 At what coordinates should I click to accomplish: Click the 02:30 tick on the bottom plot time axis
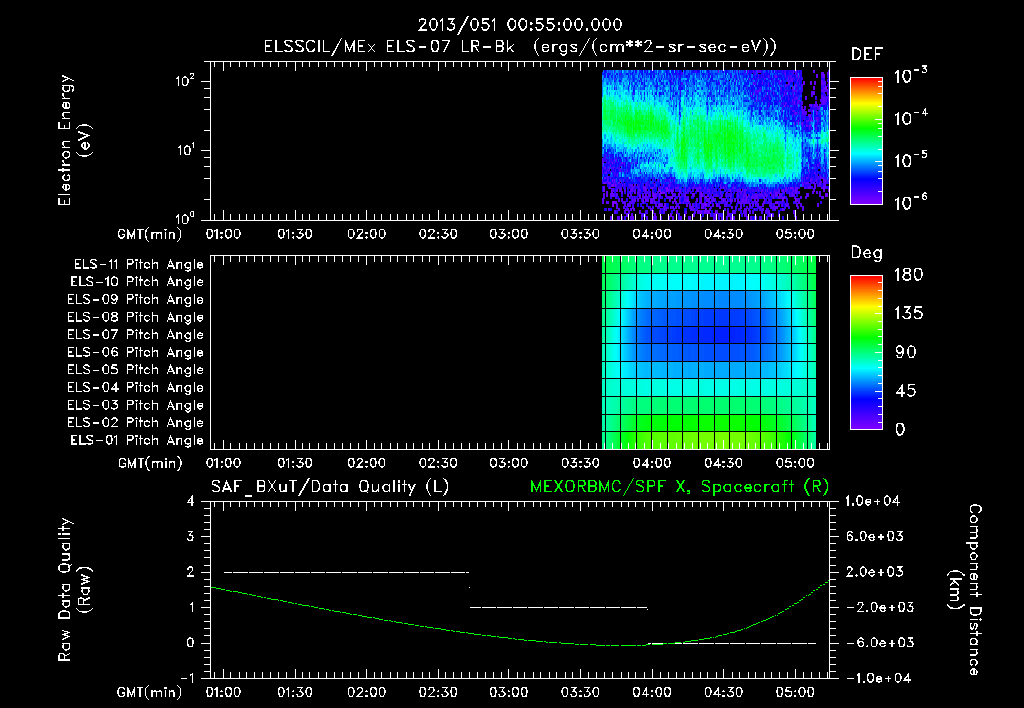(438, 692)
